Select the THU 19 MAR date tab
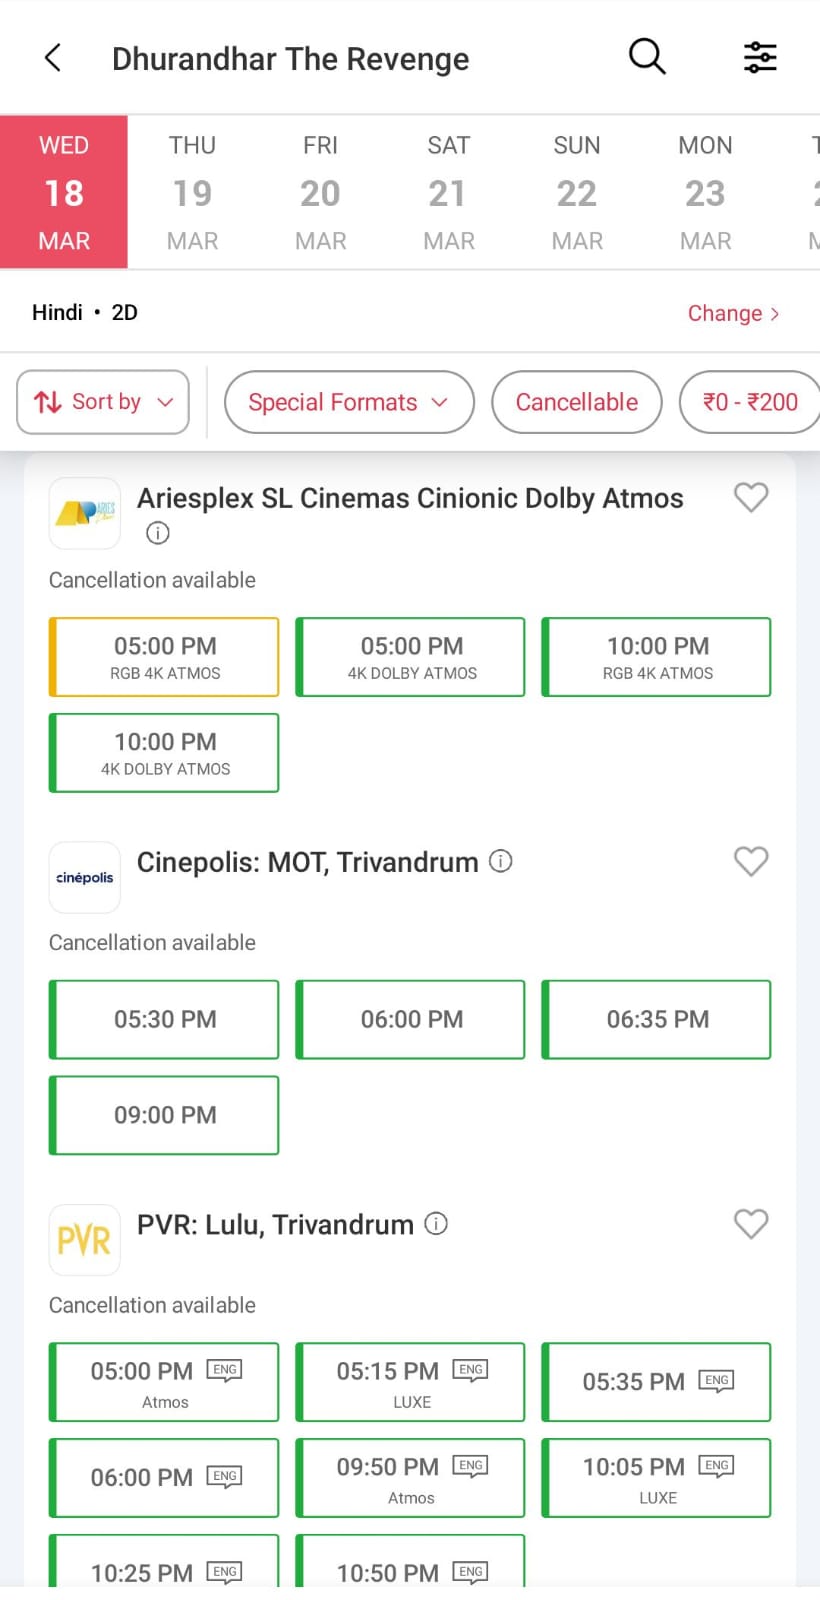The height and width of the screenshot is (1600, 820). coord(192,193)
